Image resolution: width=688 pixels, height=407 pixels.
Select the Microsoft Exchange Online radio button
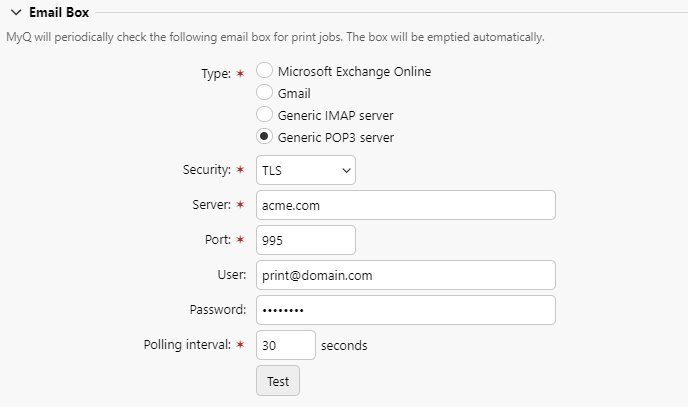(x=265, y=71)
